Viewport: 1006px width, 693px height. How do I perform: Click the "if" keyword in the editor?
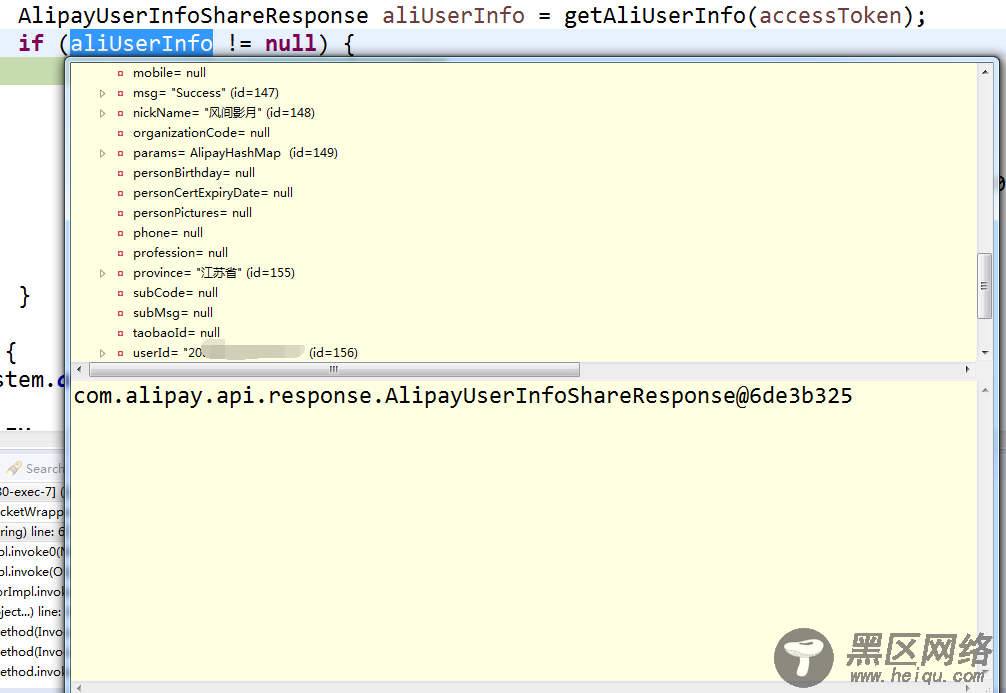[x=31, y=44]
